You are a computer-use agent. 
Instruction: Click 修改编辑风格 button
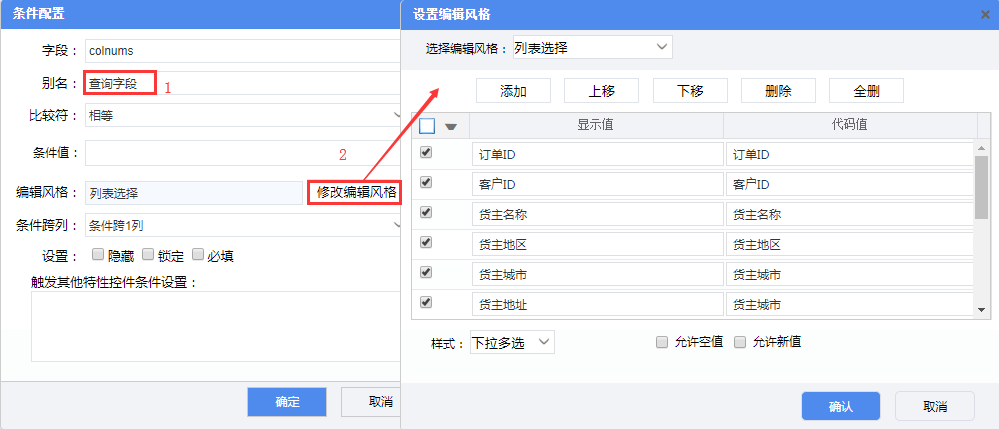pyautogui.click(x=356, y=192)
